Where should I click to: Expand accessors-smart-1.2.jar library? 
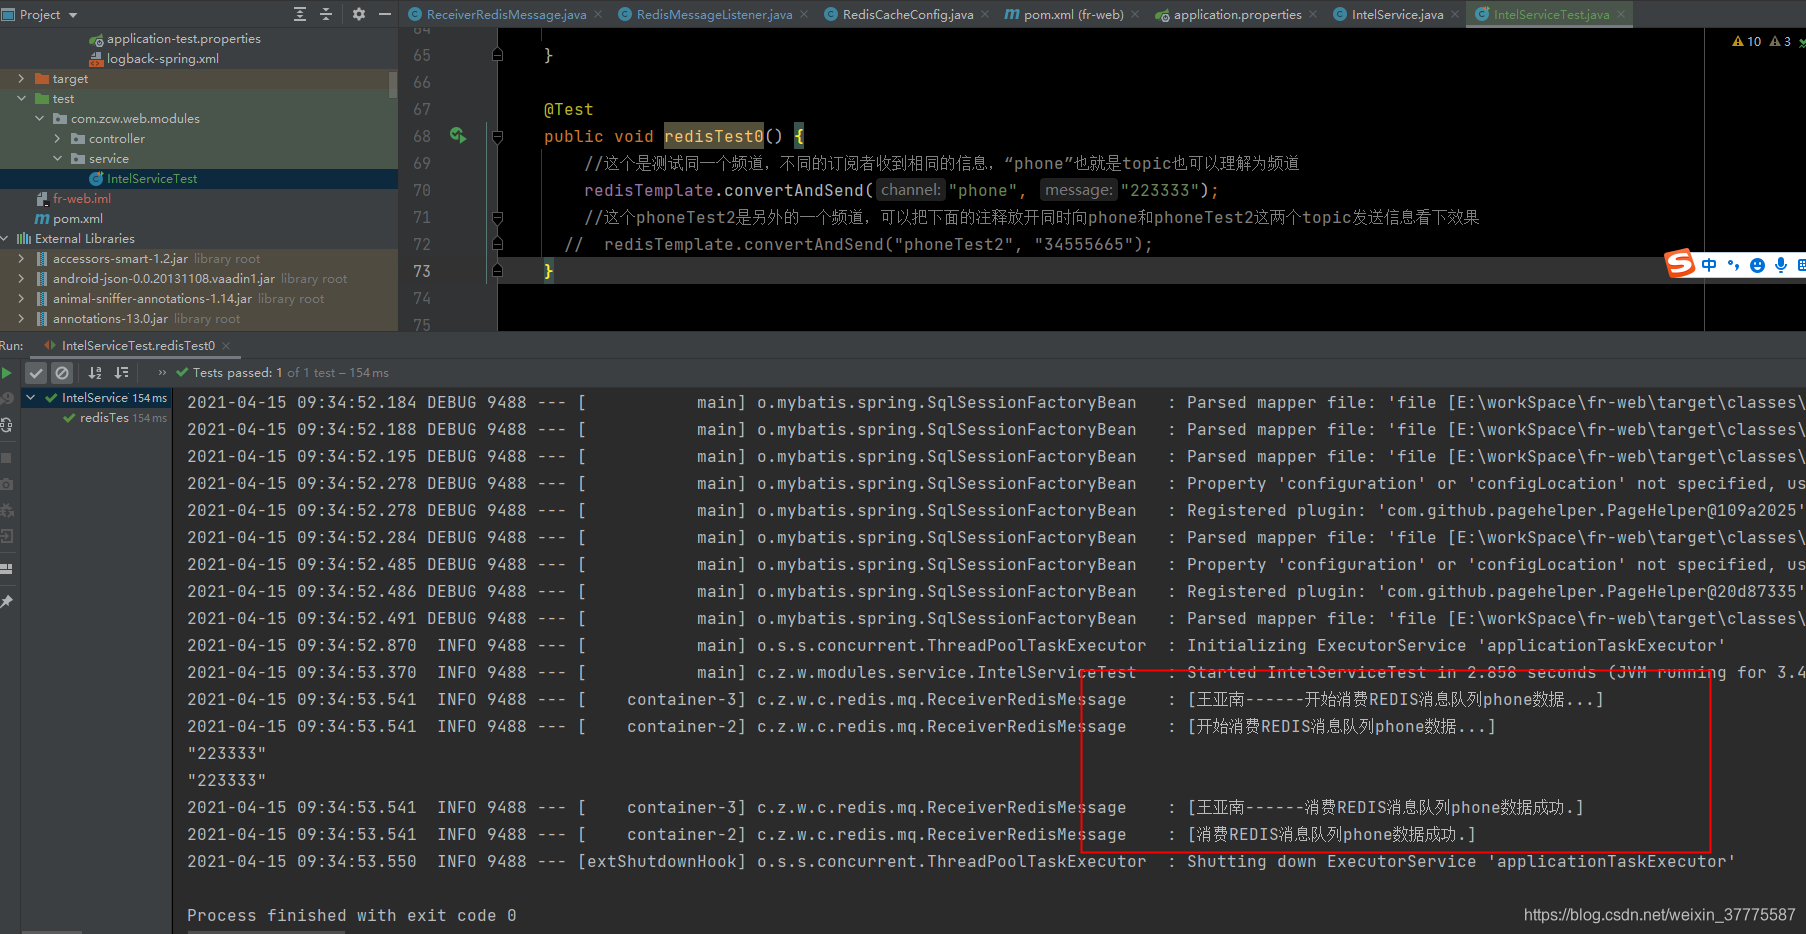pyautogui.click(x=21, y=258)
